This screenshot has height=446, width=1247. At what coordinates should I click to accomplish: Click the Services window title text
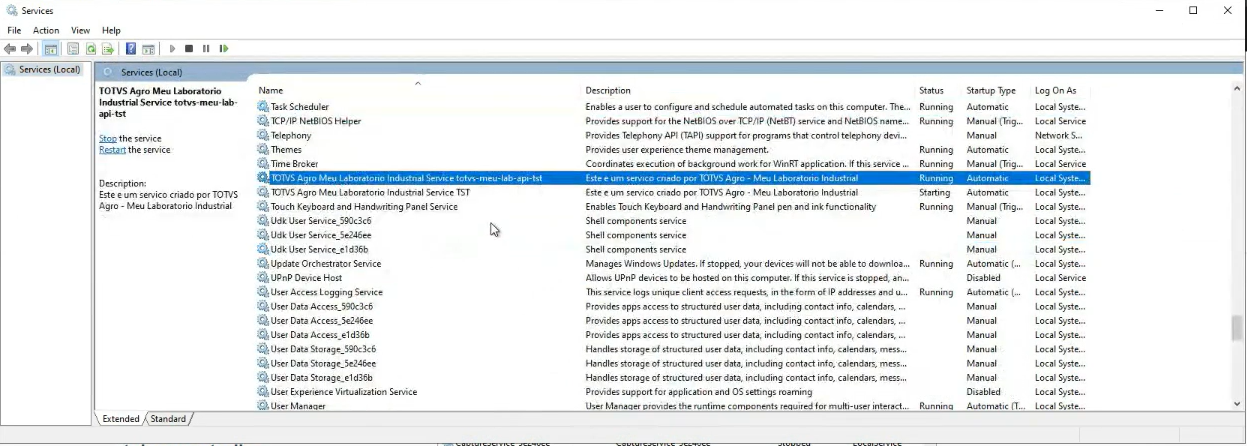38,10
